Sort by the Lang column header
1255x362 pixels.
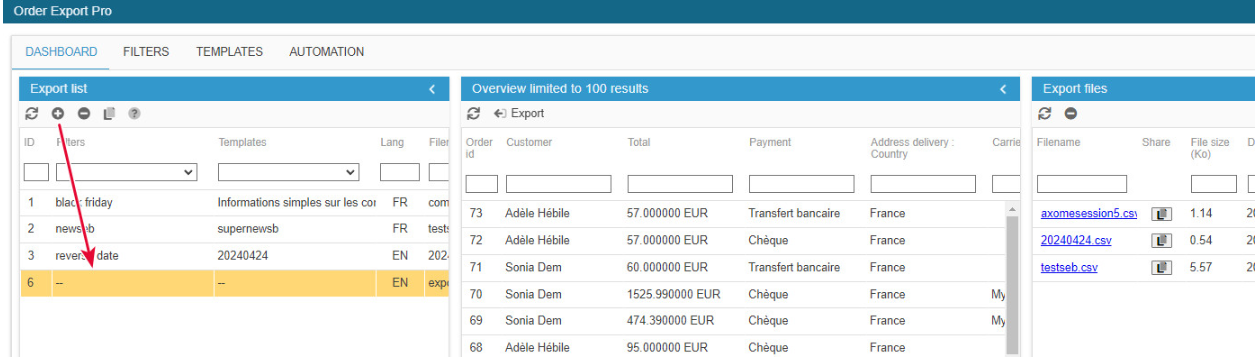point(392,143)
